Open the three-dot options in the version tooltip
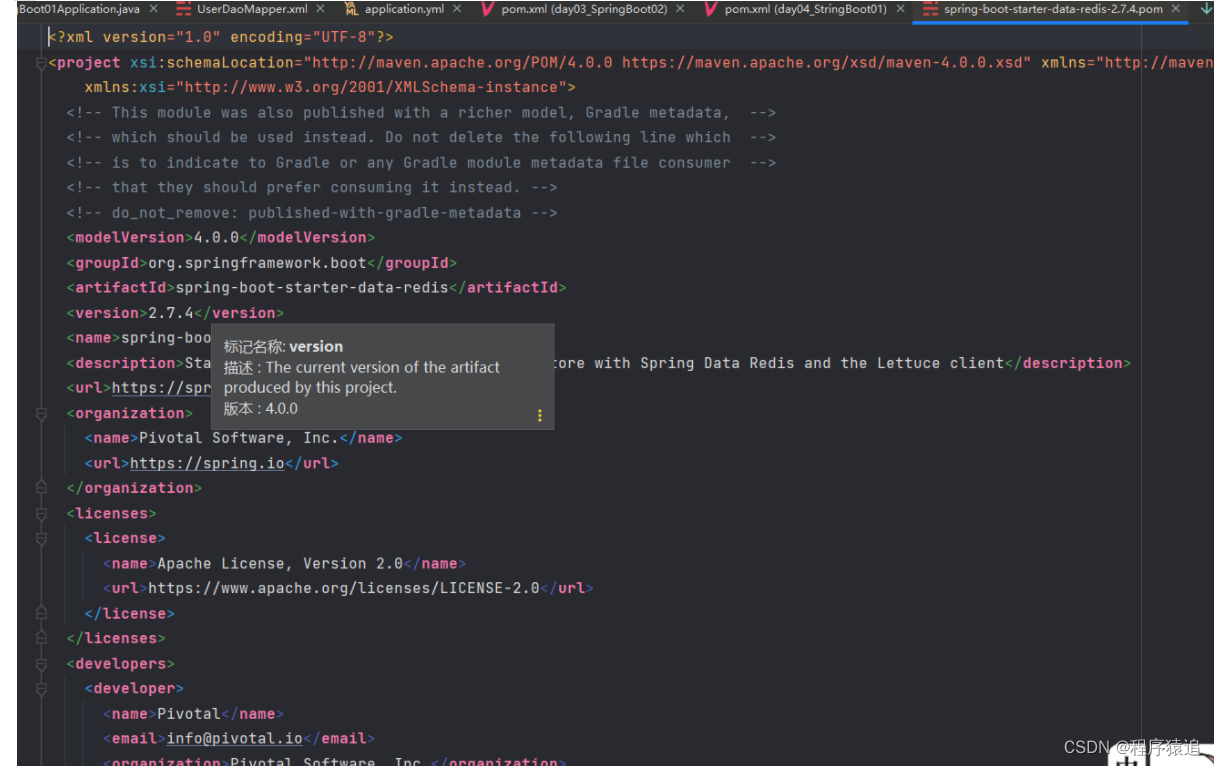This screenshot has height=766, width=1216. click(540, 415)
